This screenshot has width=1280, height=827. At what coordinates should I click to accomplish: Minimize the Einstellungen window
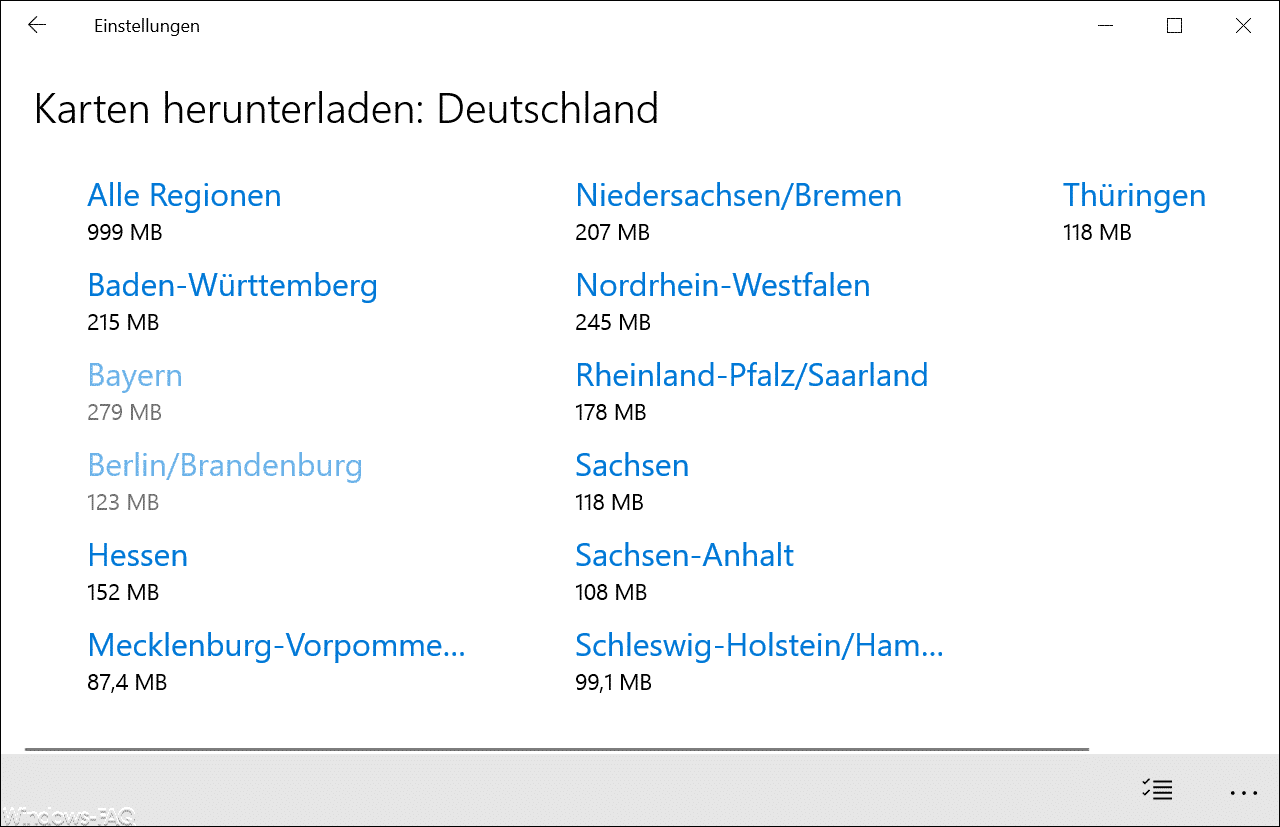pos(1105,26)
